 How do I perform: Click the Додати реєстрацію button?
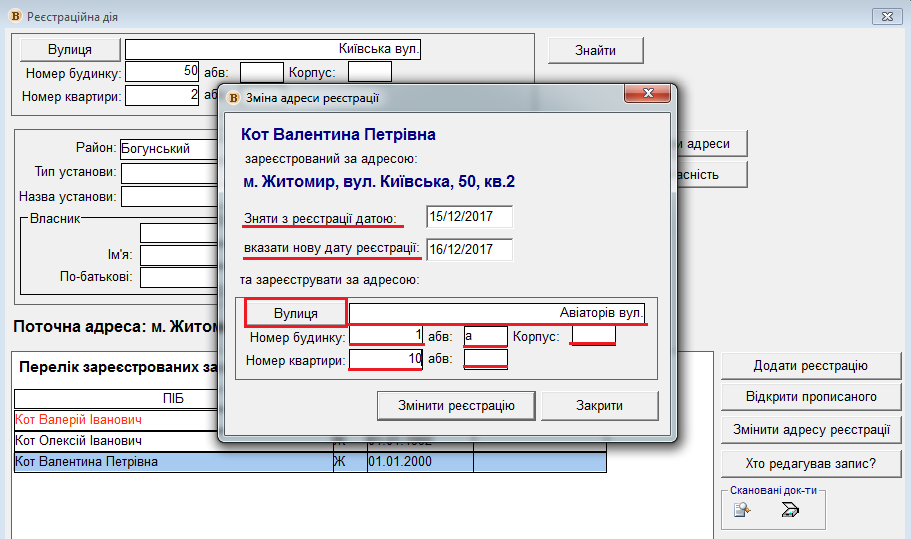(811, 366)
